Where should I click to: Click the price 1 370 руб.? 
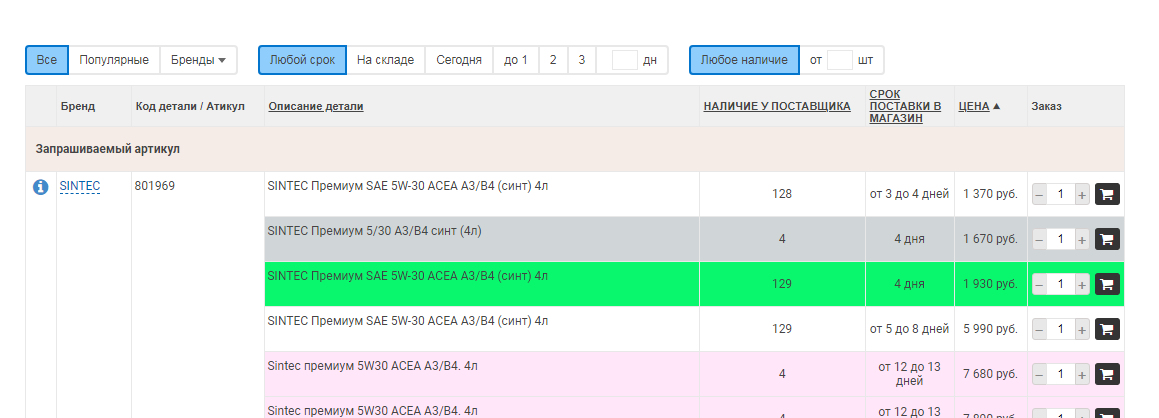point(990,194)
